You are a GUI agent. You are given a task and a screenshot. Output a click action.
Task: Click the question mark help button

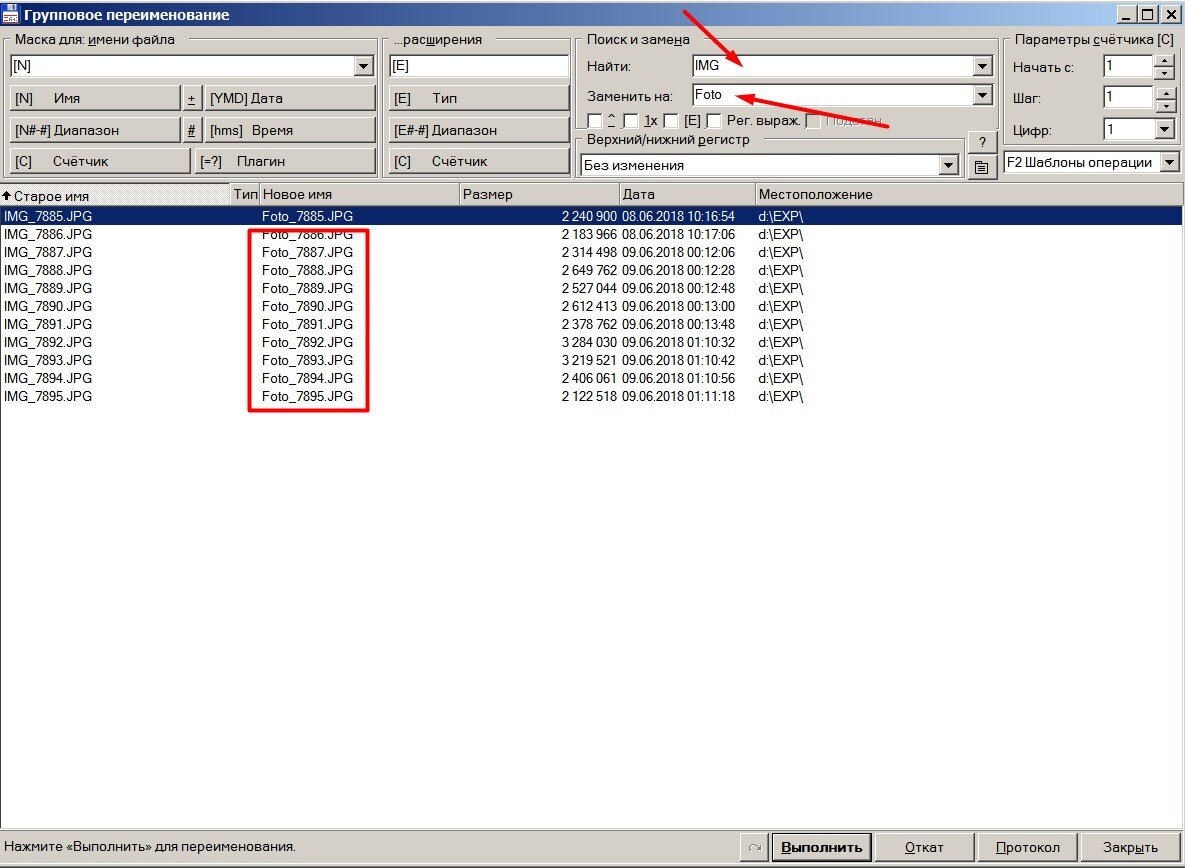[x=982, y=141]
